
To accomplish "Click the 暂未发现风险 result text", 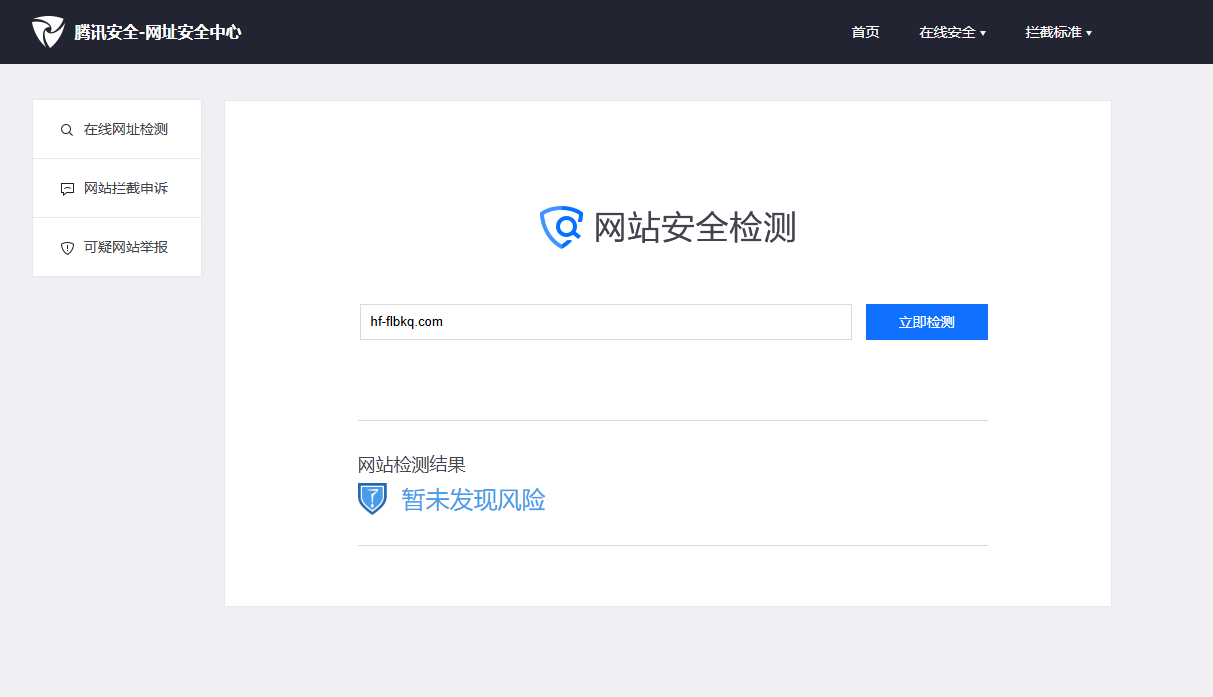I will point(474,500).
